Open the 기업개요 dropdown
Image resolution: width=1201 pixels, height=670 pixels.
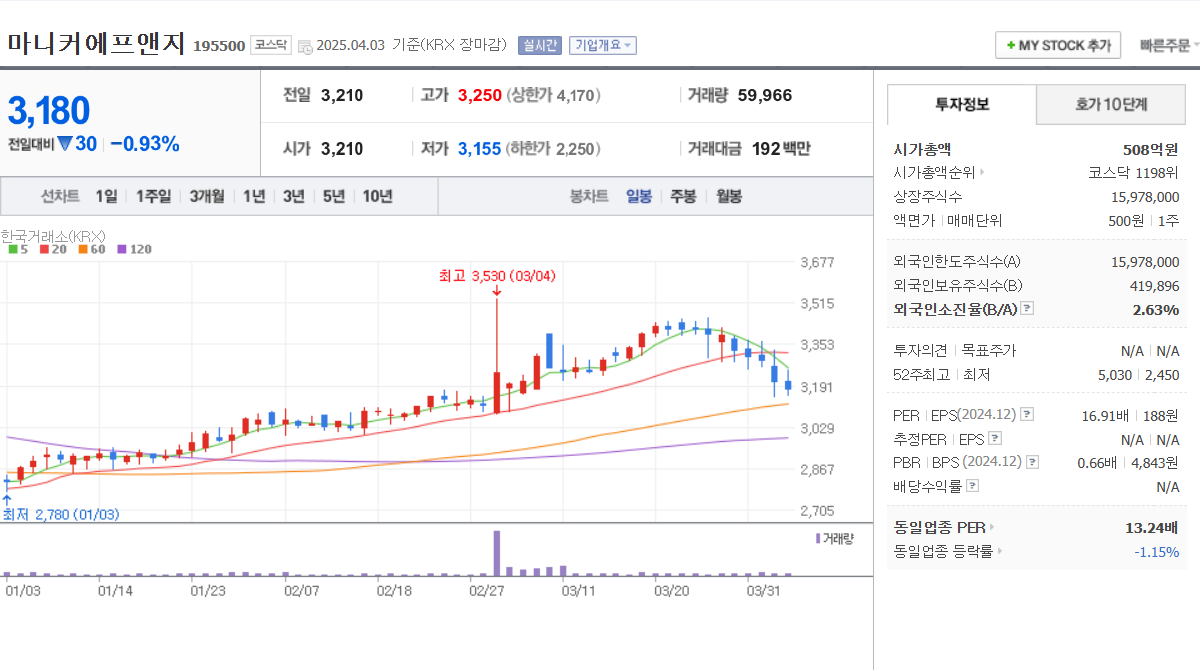tap(602, 45)
